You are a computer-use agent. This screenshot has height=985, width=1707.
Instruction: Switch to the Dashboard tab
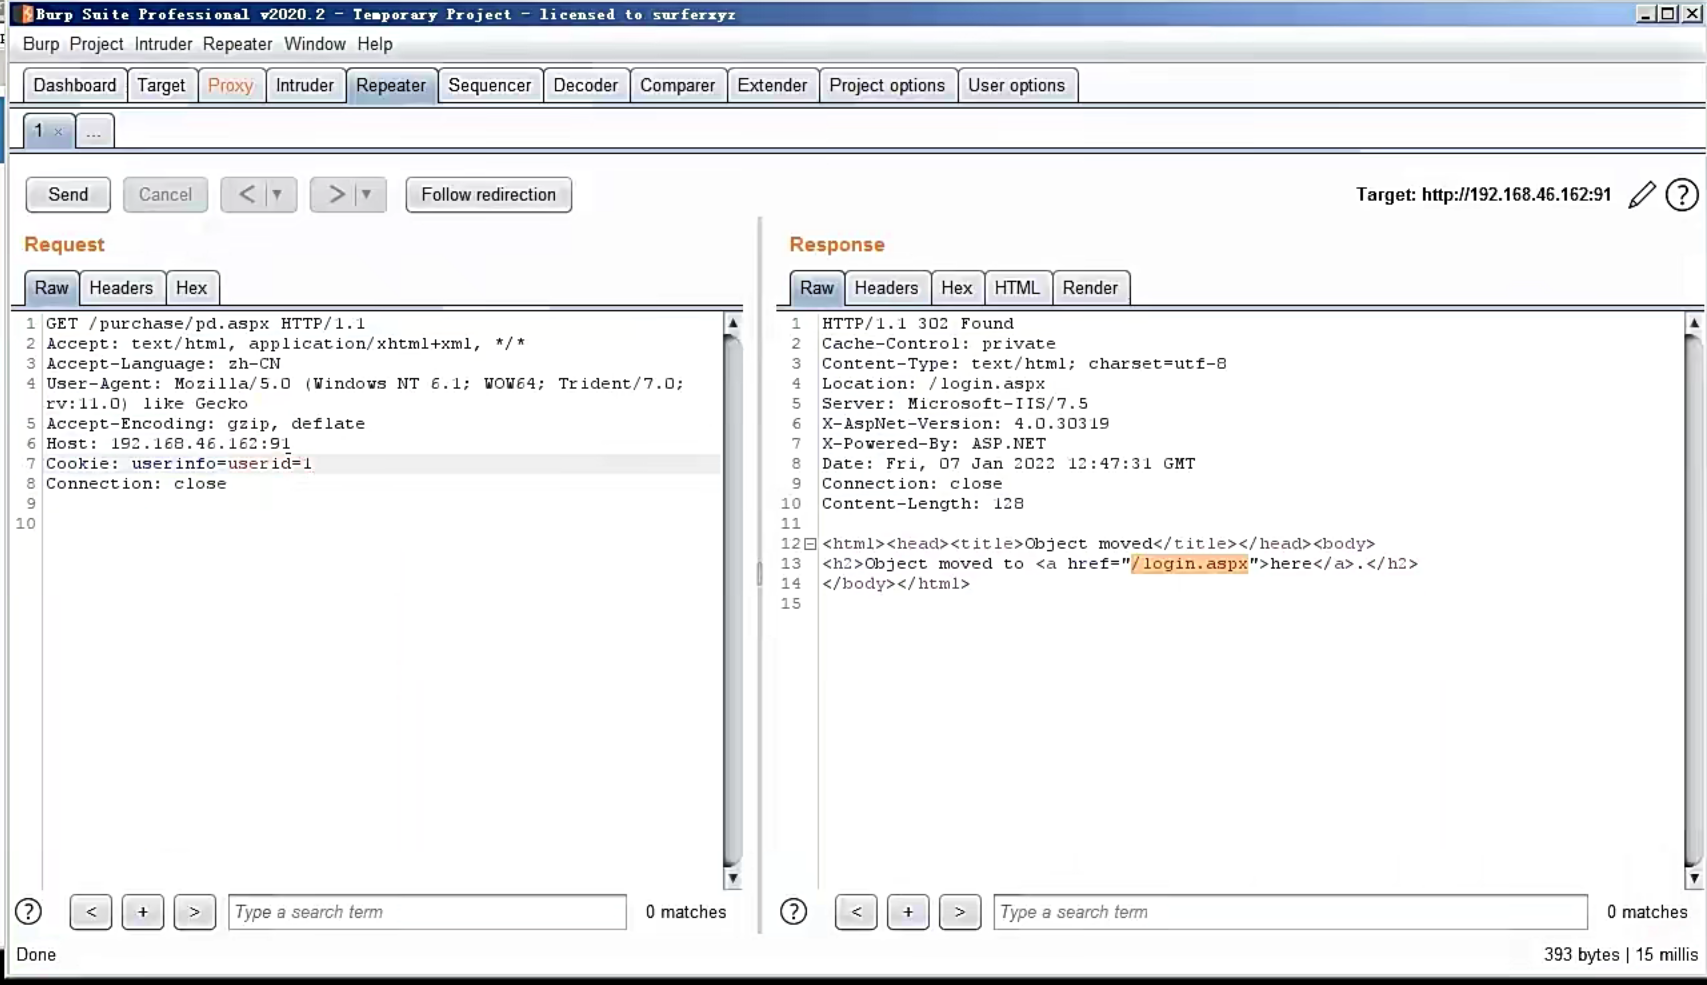pos(75,85)
